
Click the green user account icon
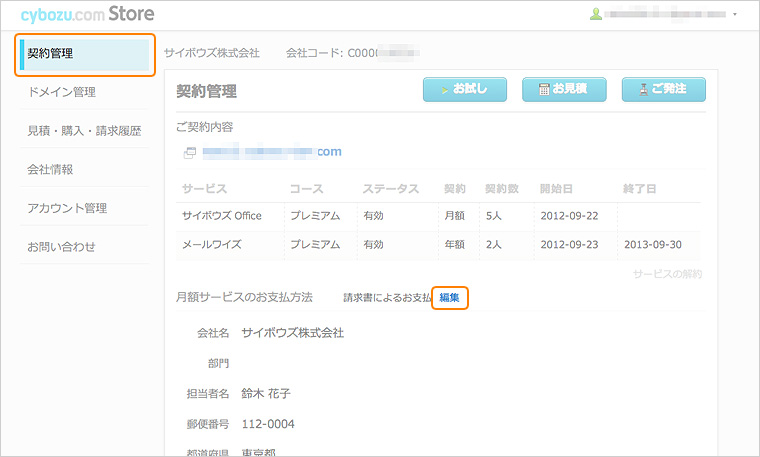pyautogui.click(x=596, y=14)
